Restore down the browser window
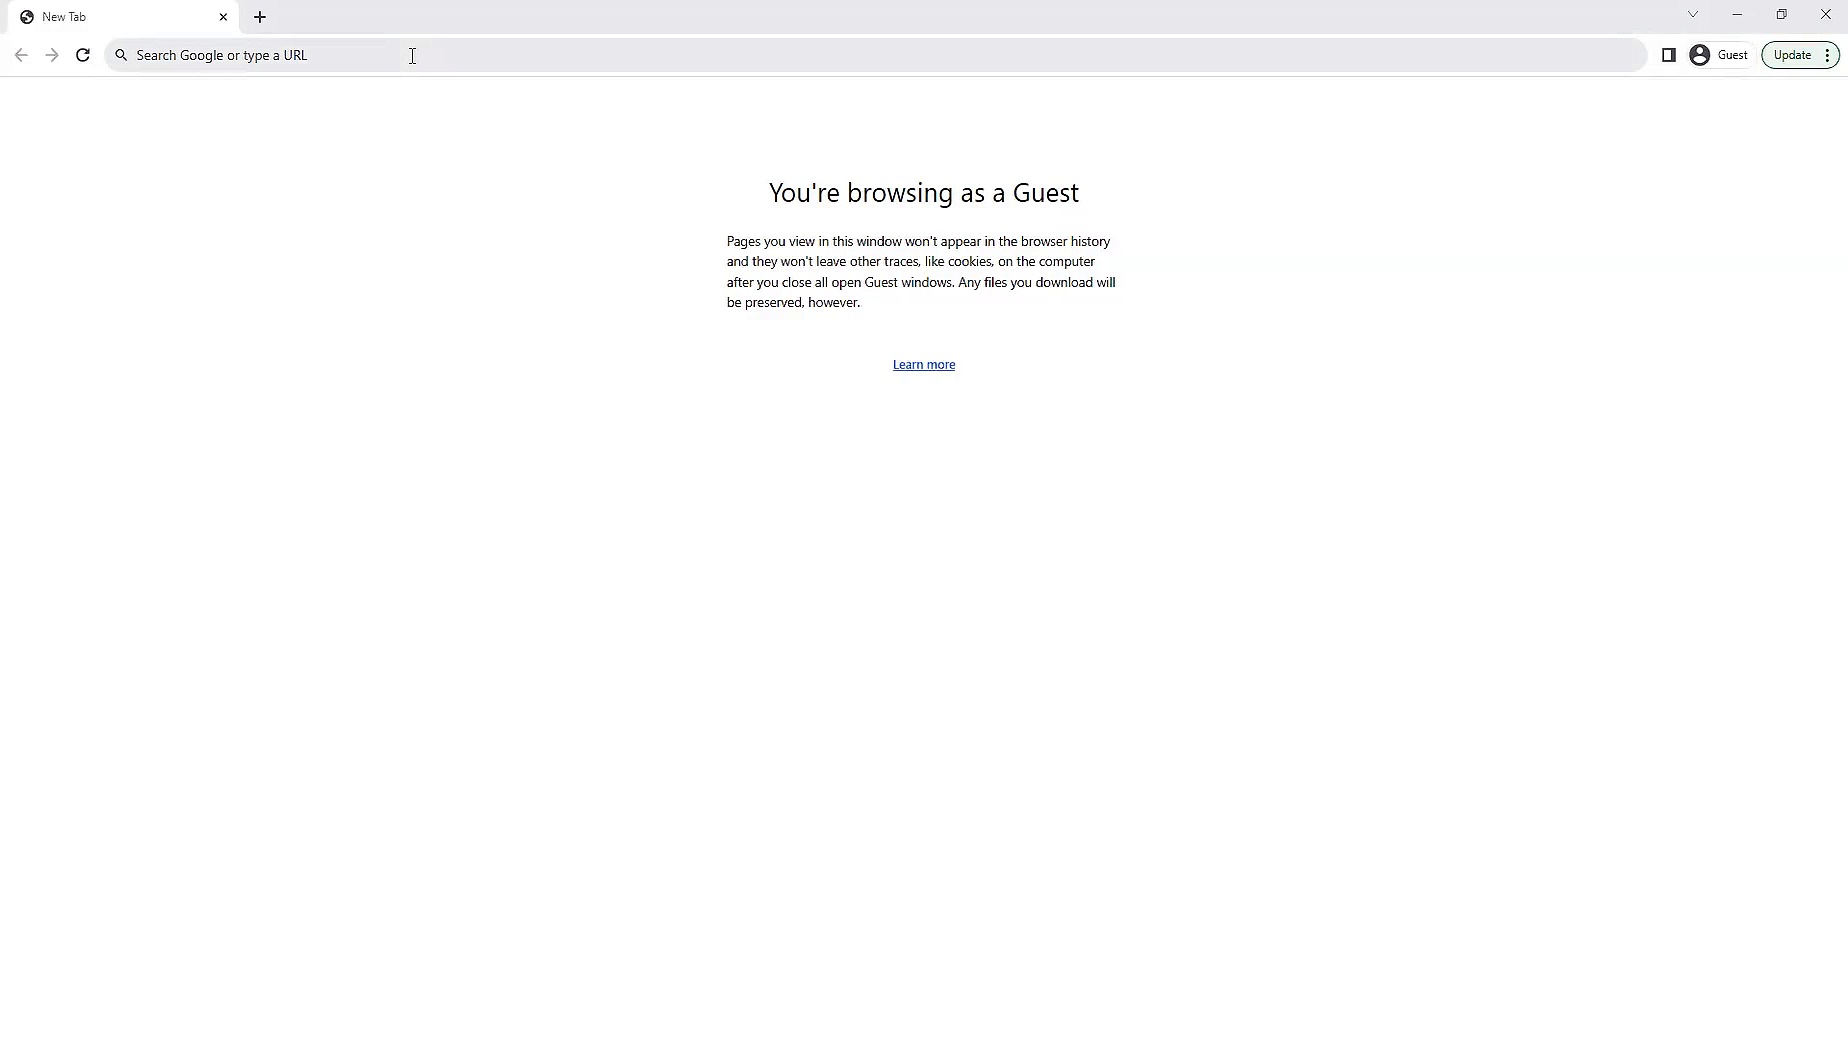The image size is (1848, 1040). point(1781,14)
